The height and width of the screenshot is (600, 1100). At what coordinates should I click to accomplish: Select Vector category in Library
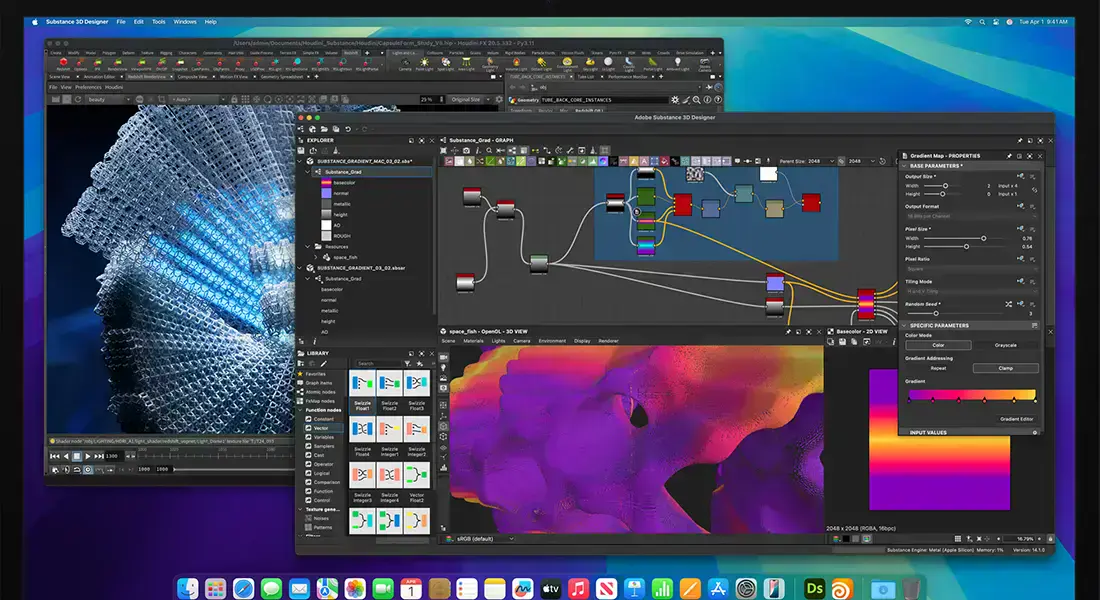pyautogui.click(x=321, y=428)
